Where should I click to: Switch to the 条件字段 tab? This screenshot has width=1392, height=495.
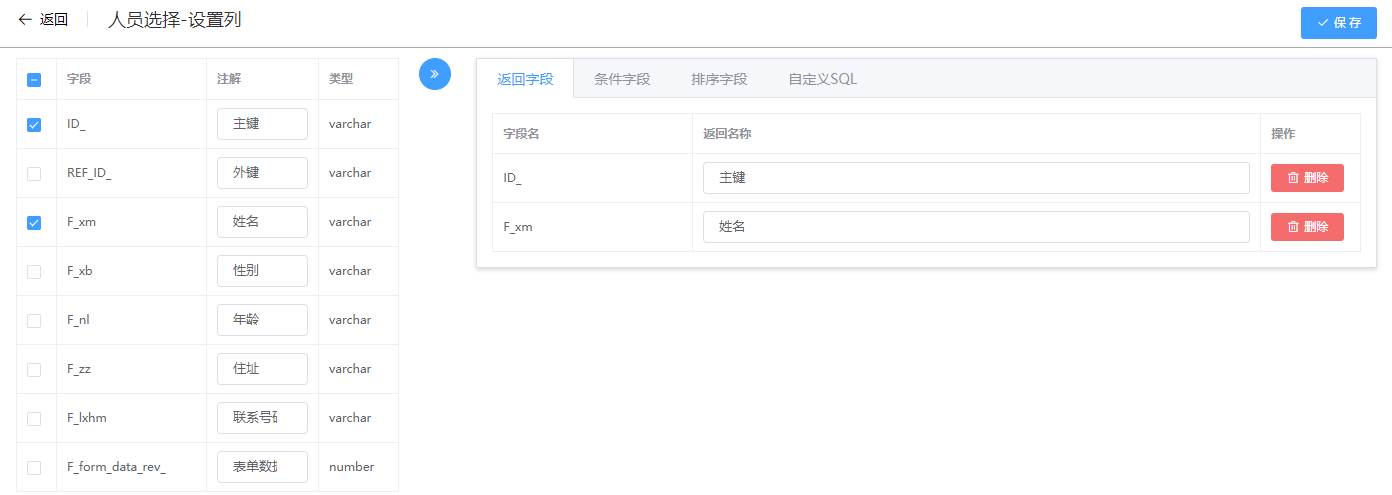pyautogui.click(x=622, y=79)
